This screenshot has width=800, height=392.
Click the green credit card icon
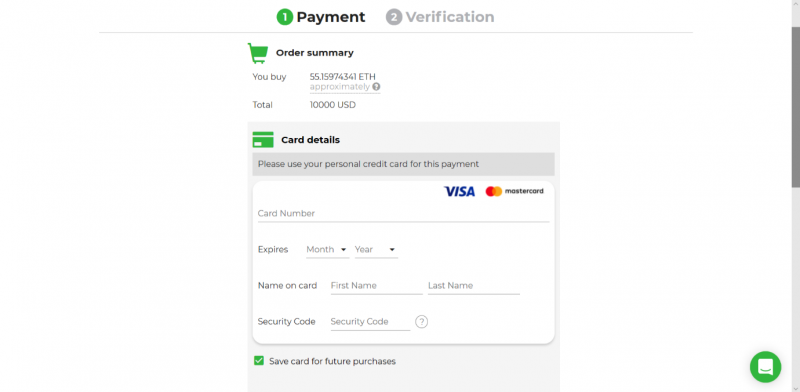[x=263, y=140]
